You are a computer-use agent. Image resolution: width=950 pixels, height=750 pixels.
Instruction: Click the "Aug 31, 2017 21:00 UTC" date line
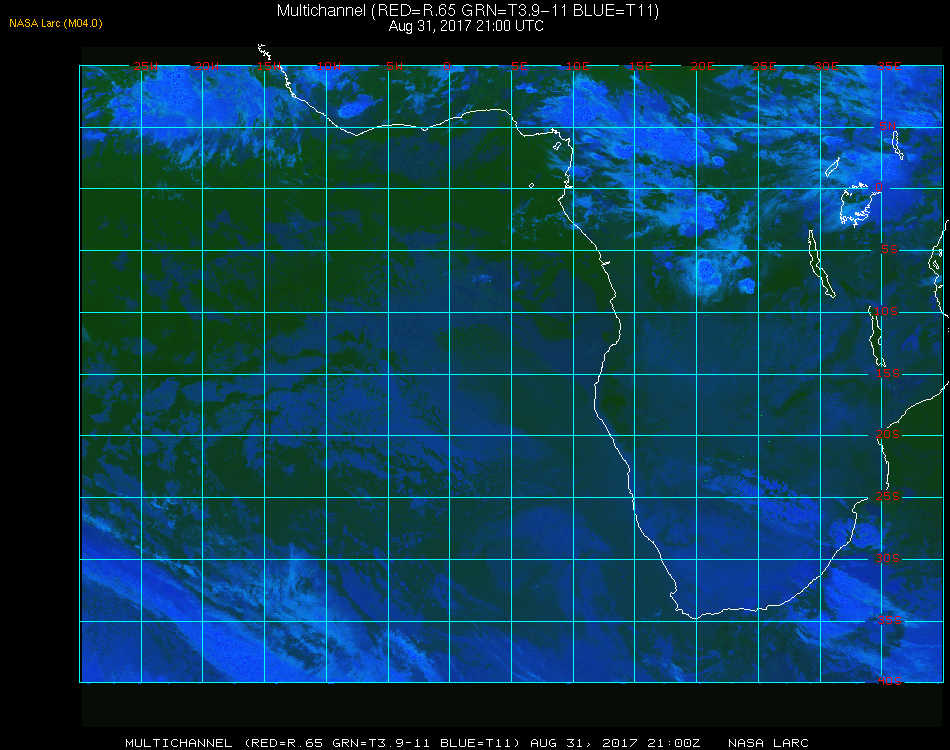point(466,26)
